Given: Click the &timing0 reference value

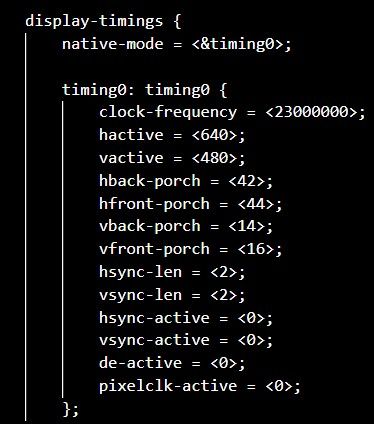Looking at the screenshot, I should point(237,44).
